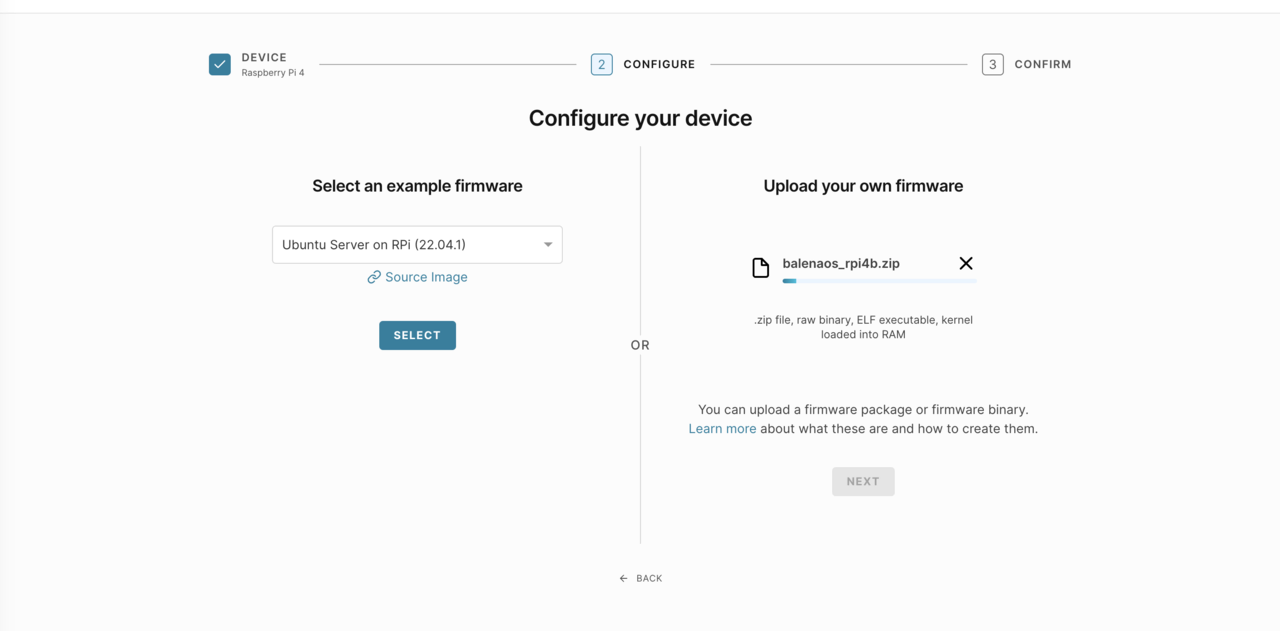The height and width of the screenshot is (631, 1280).
Task: Click the step 3 badge icon
Action: [x=992, y=64]
